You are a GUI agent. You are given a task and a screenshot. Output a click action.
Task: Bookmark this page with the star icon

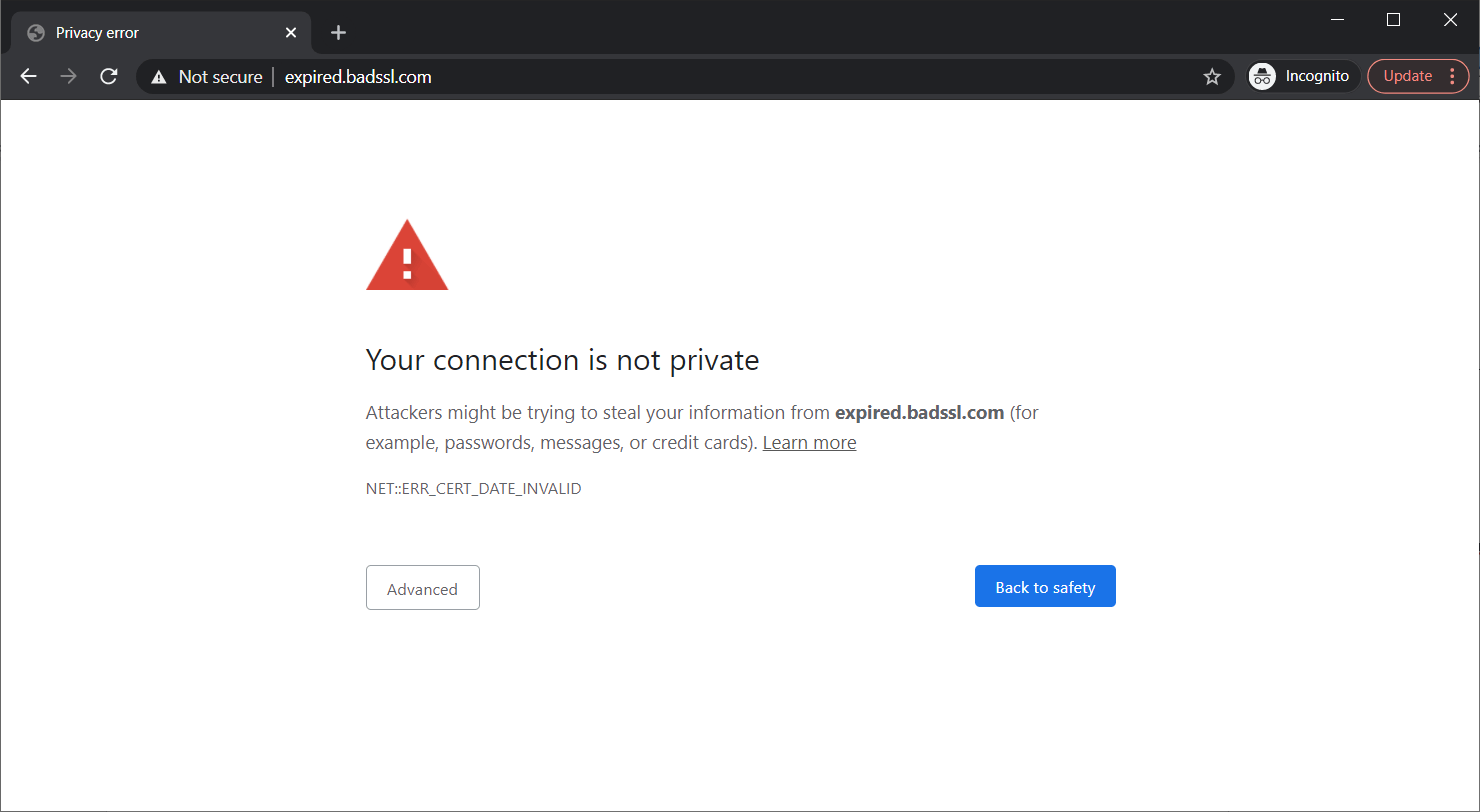pyautogui.click(x=1212, y=76)
